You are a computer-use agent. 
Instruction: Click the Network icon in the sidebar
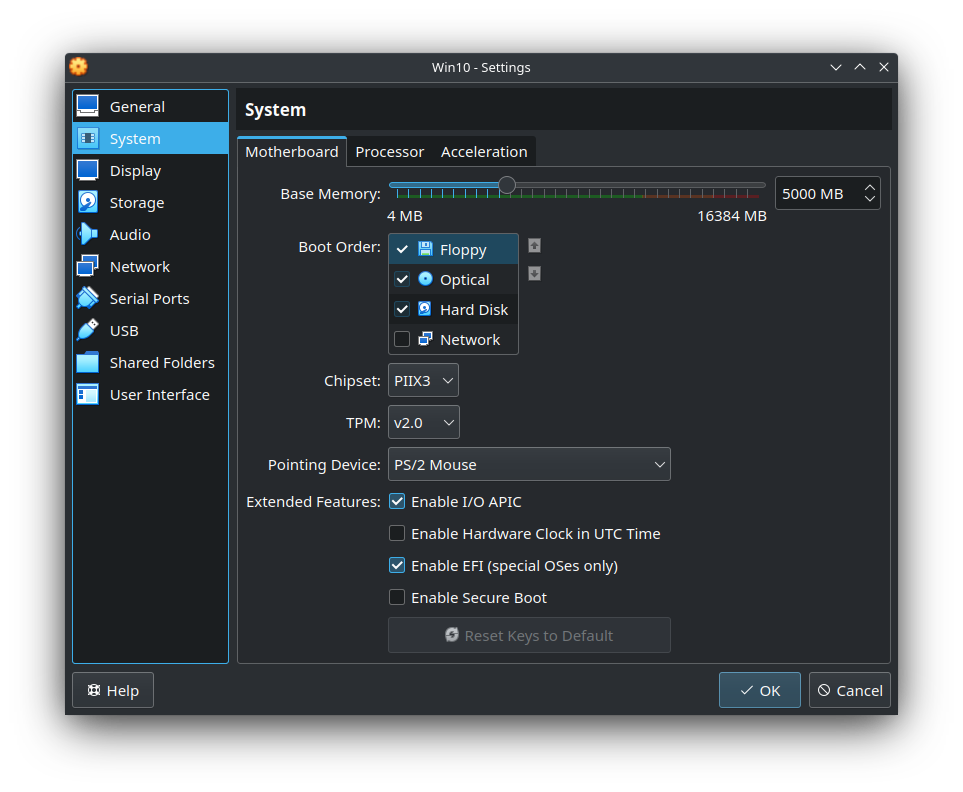[87, 266]
